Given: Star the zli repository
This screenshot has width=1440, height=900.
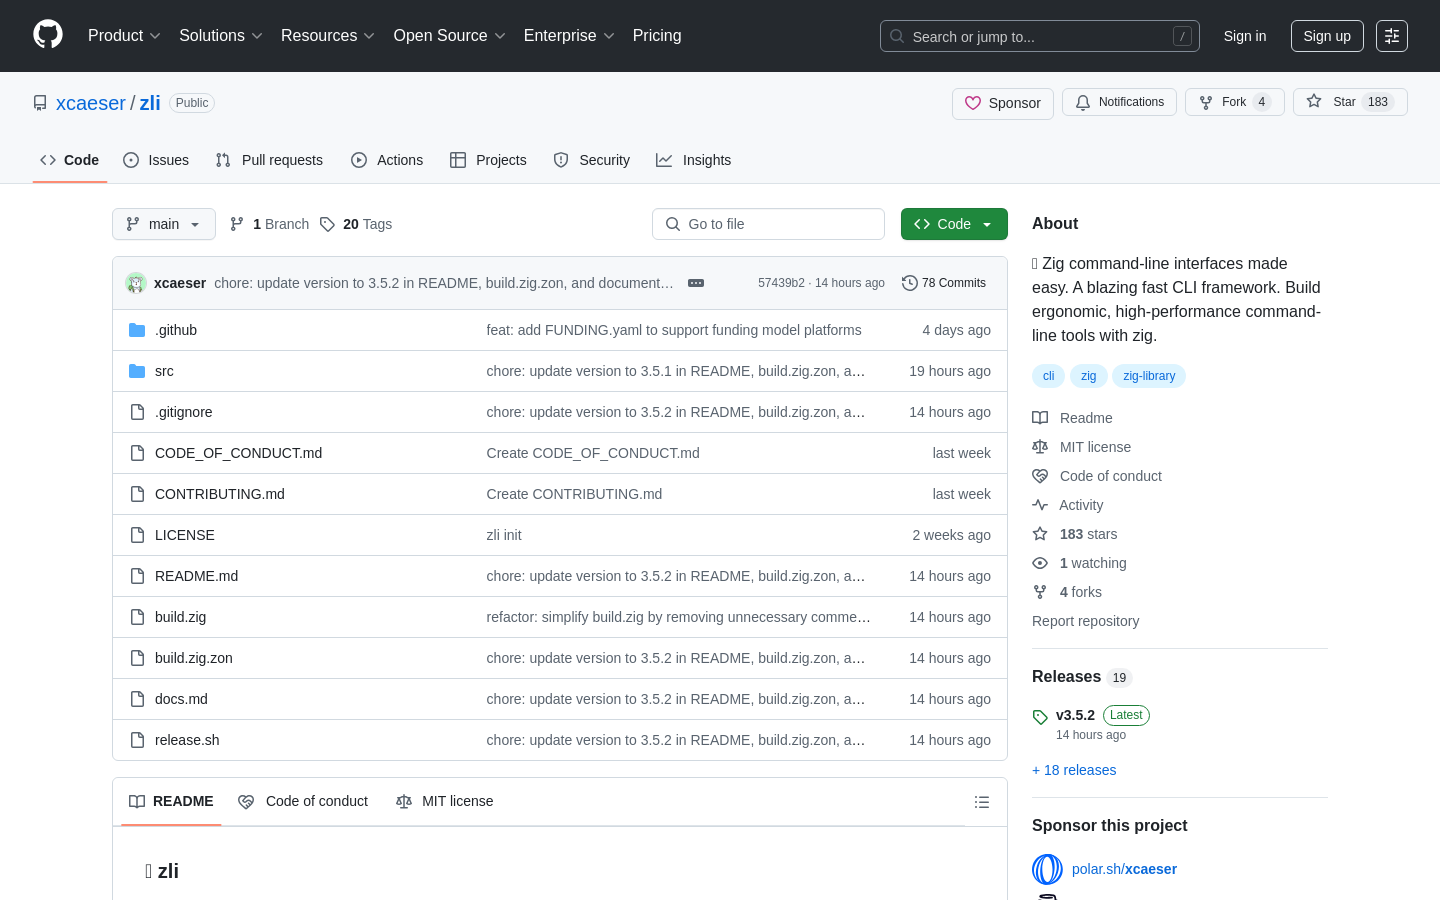Looking at the screenshot, I should point(1350,102).
